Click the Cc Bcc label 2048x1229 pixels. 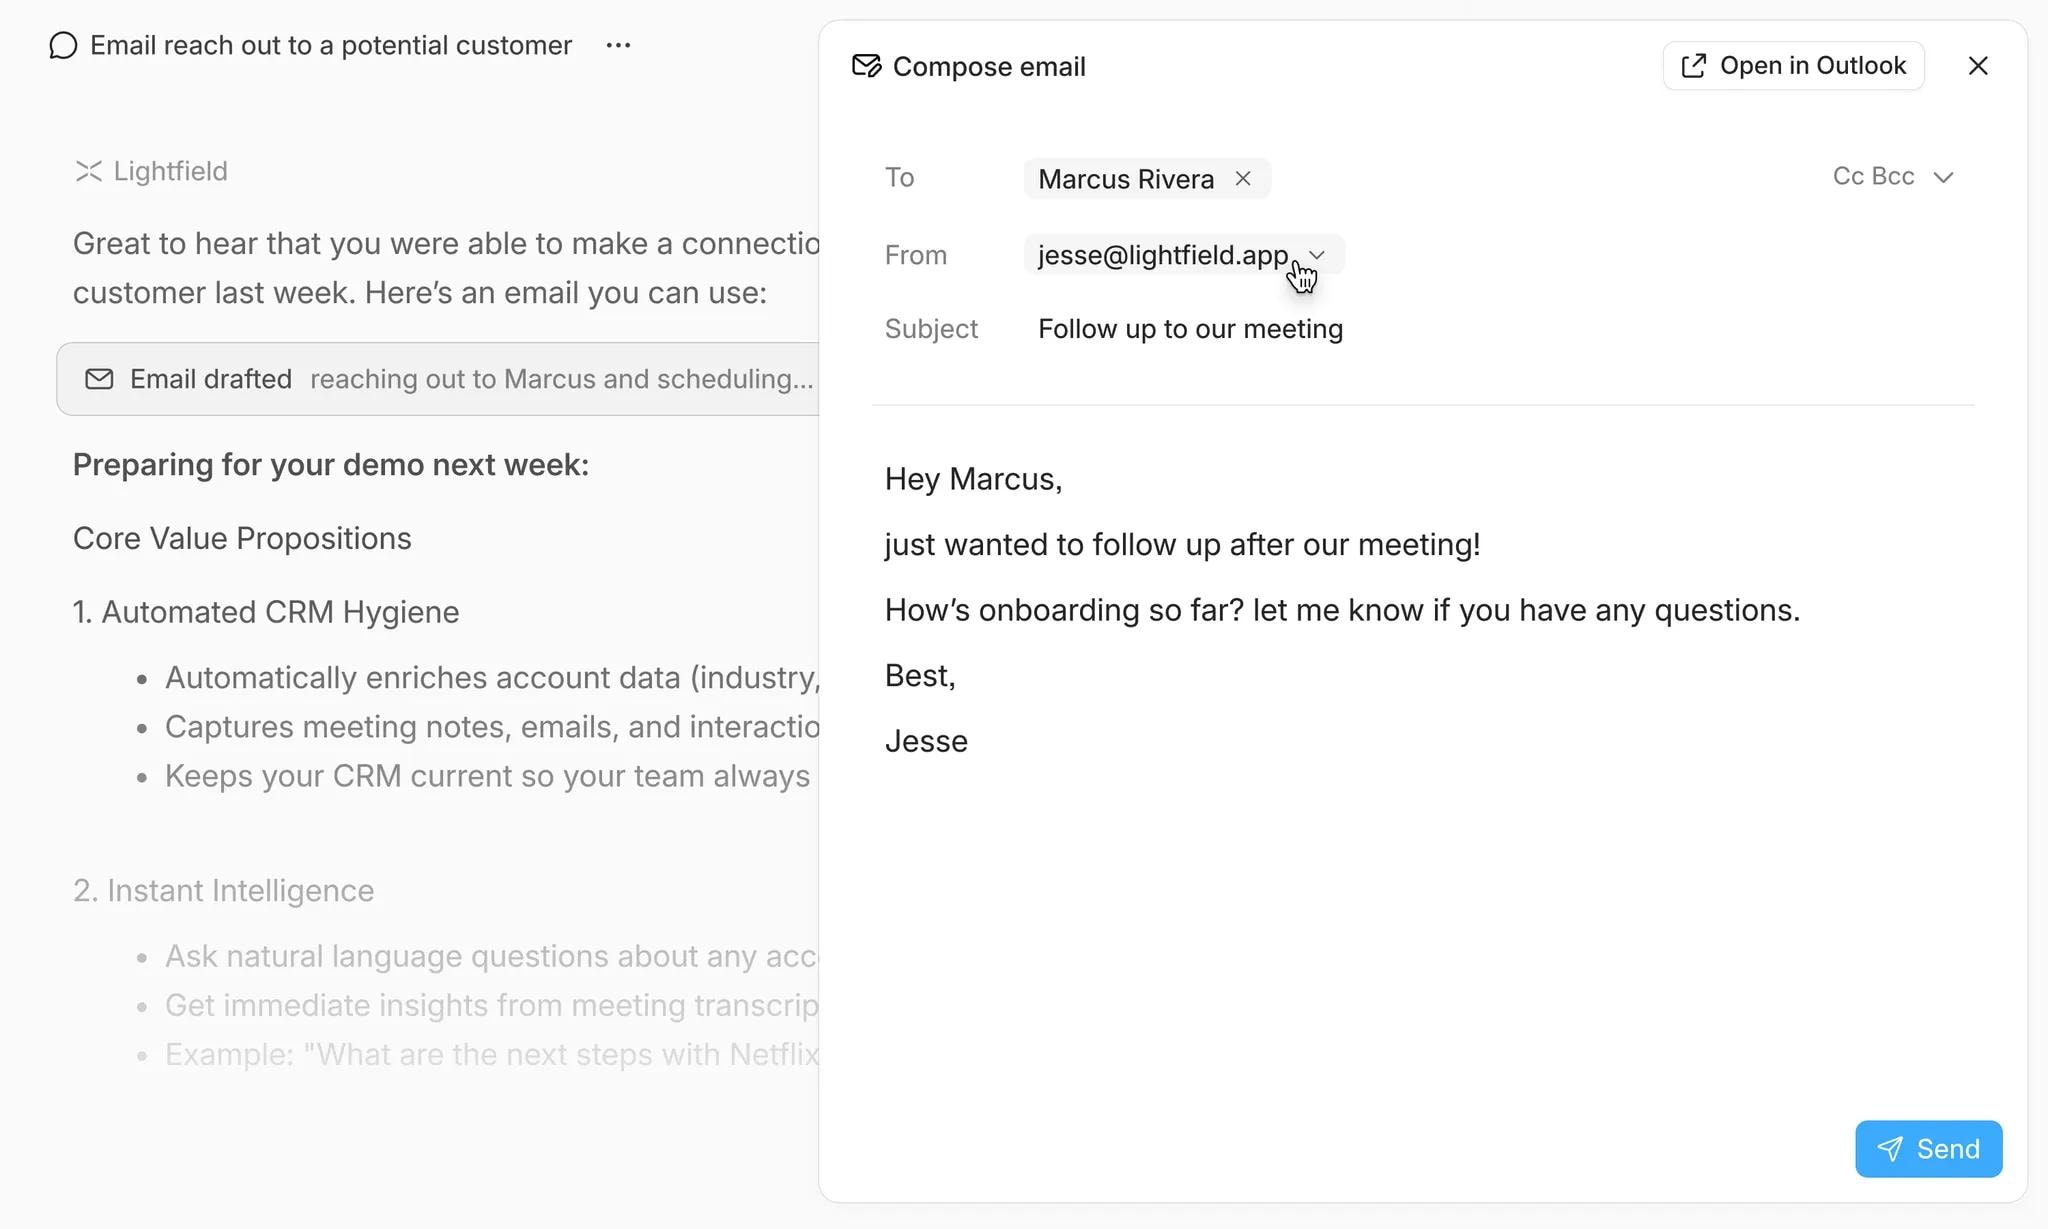point(1872,177)
